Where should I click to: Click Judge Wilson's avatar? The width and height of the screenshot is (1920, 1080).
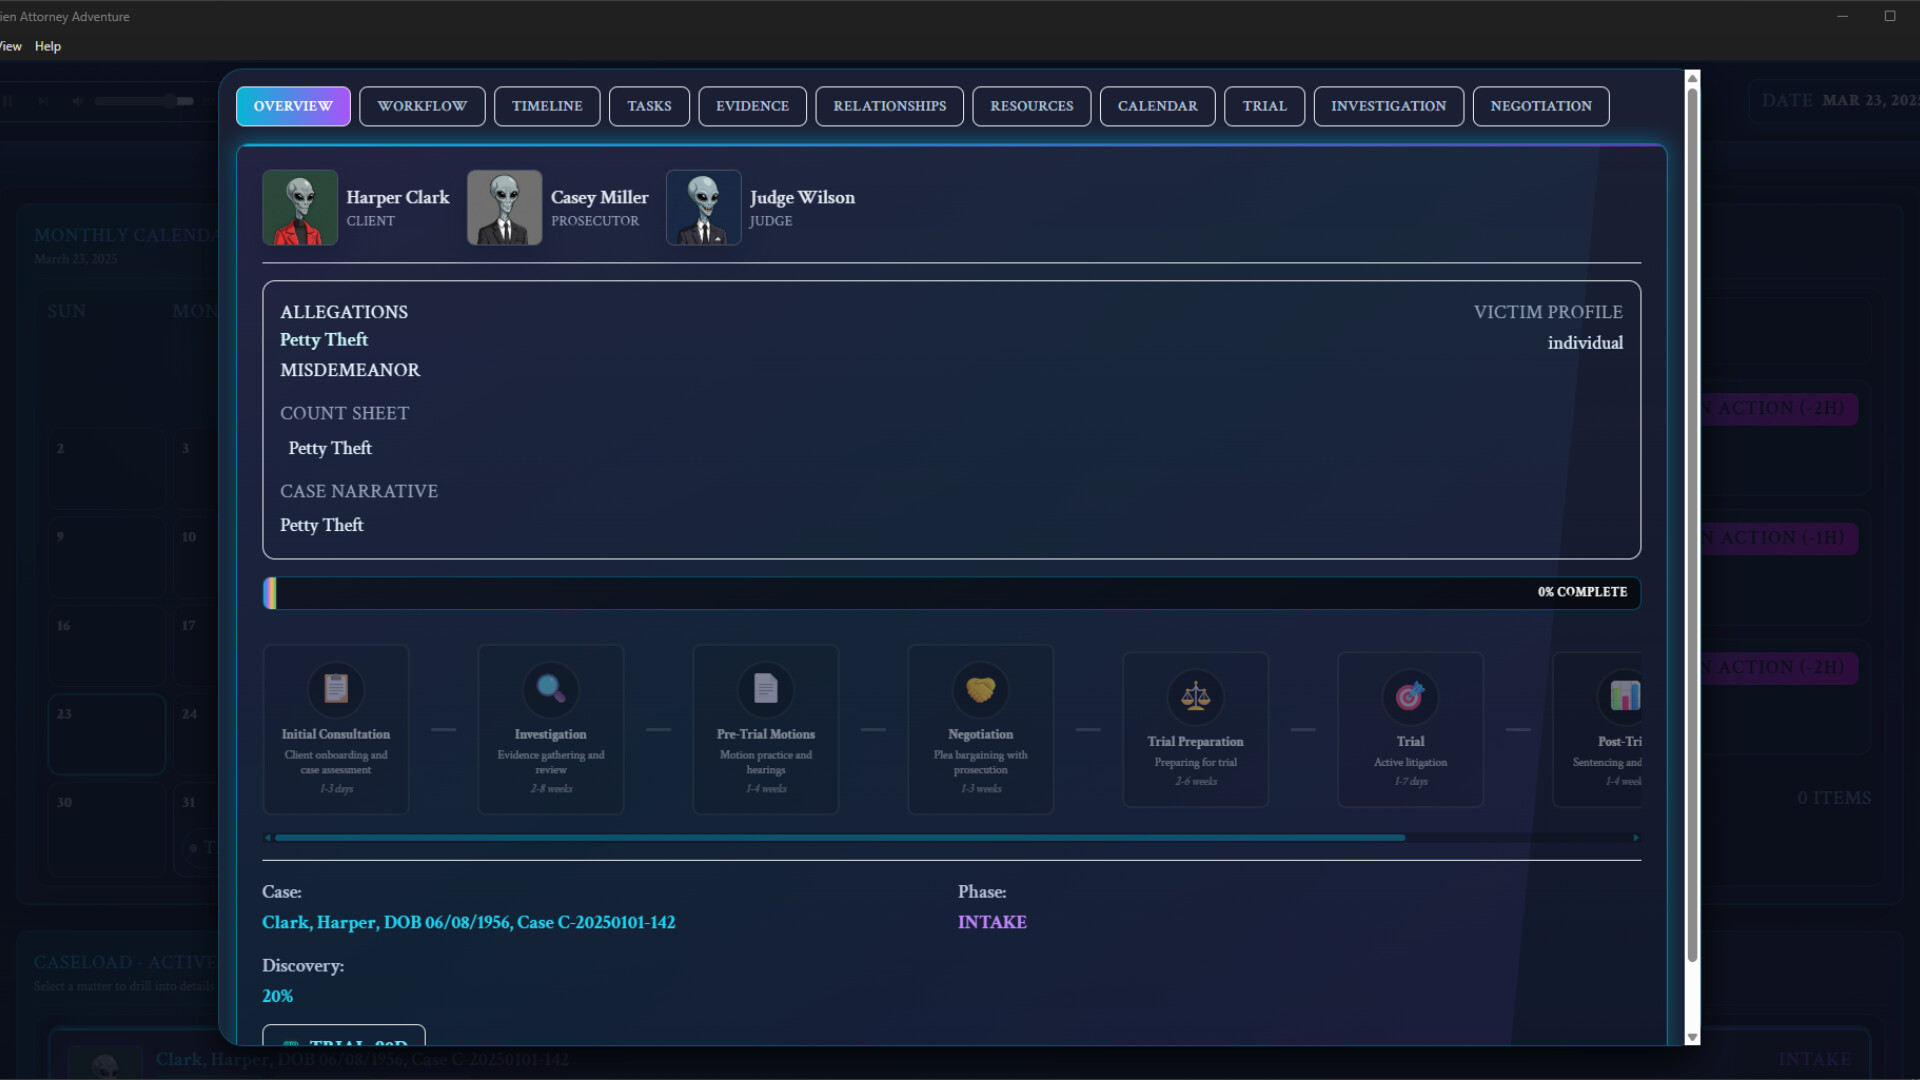[702, 207]
